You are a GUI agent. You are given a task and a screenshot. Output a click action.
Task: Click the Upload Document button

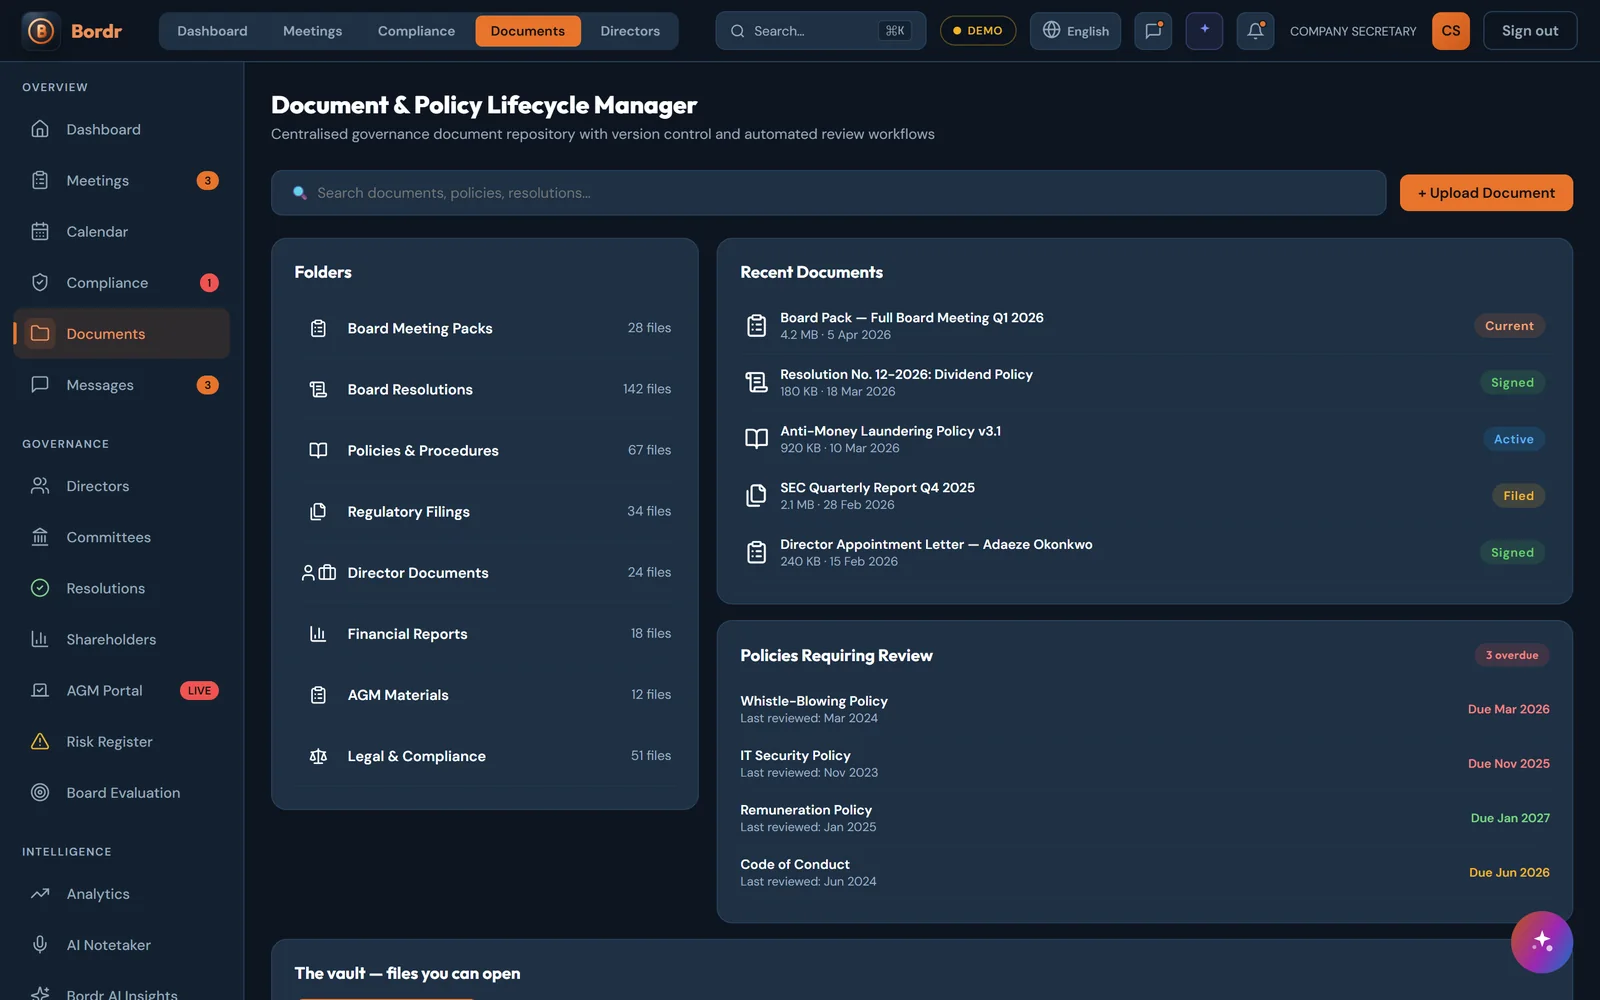click(x=1486, y=193)
